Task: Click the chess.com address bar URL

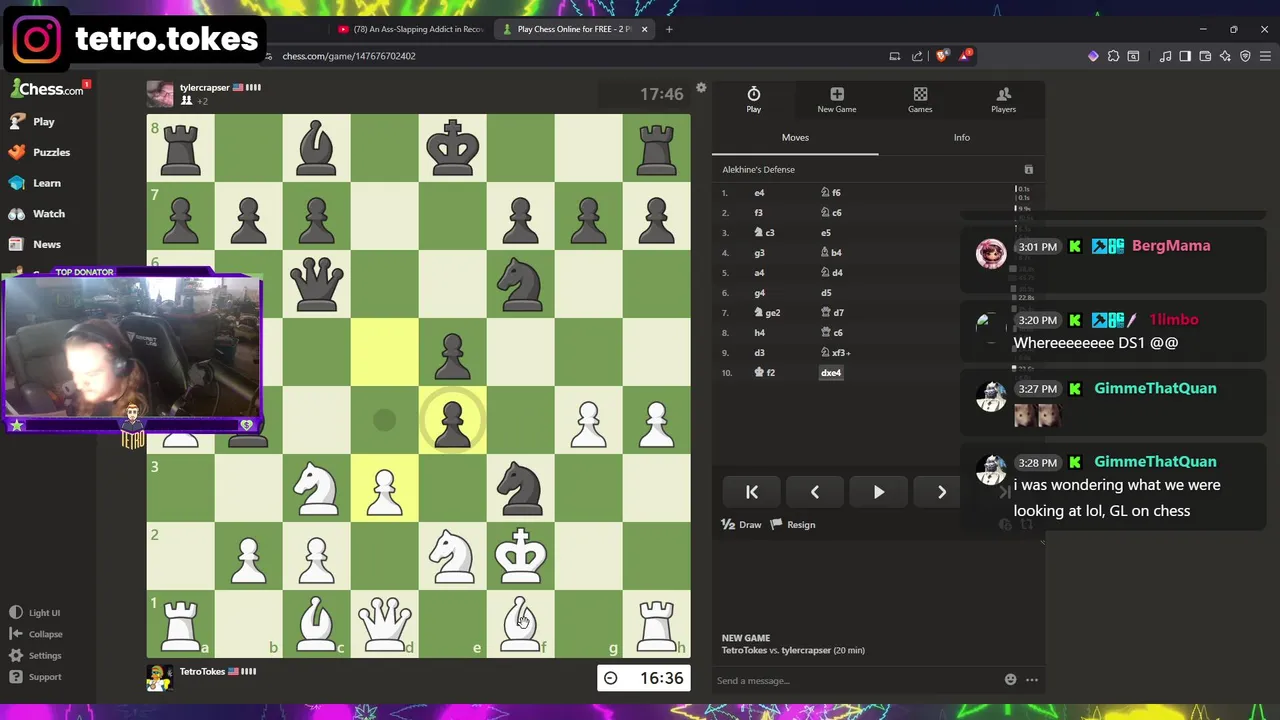Action: (x=349, y=56)
